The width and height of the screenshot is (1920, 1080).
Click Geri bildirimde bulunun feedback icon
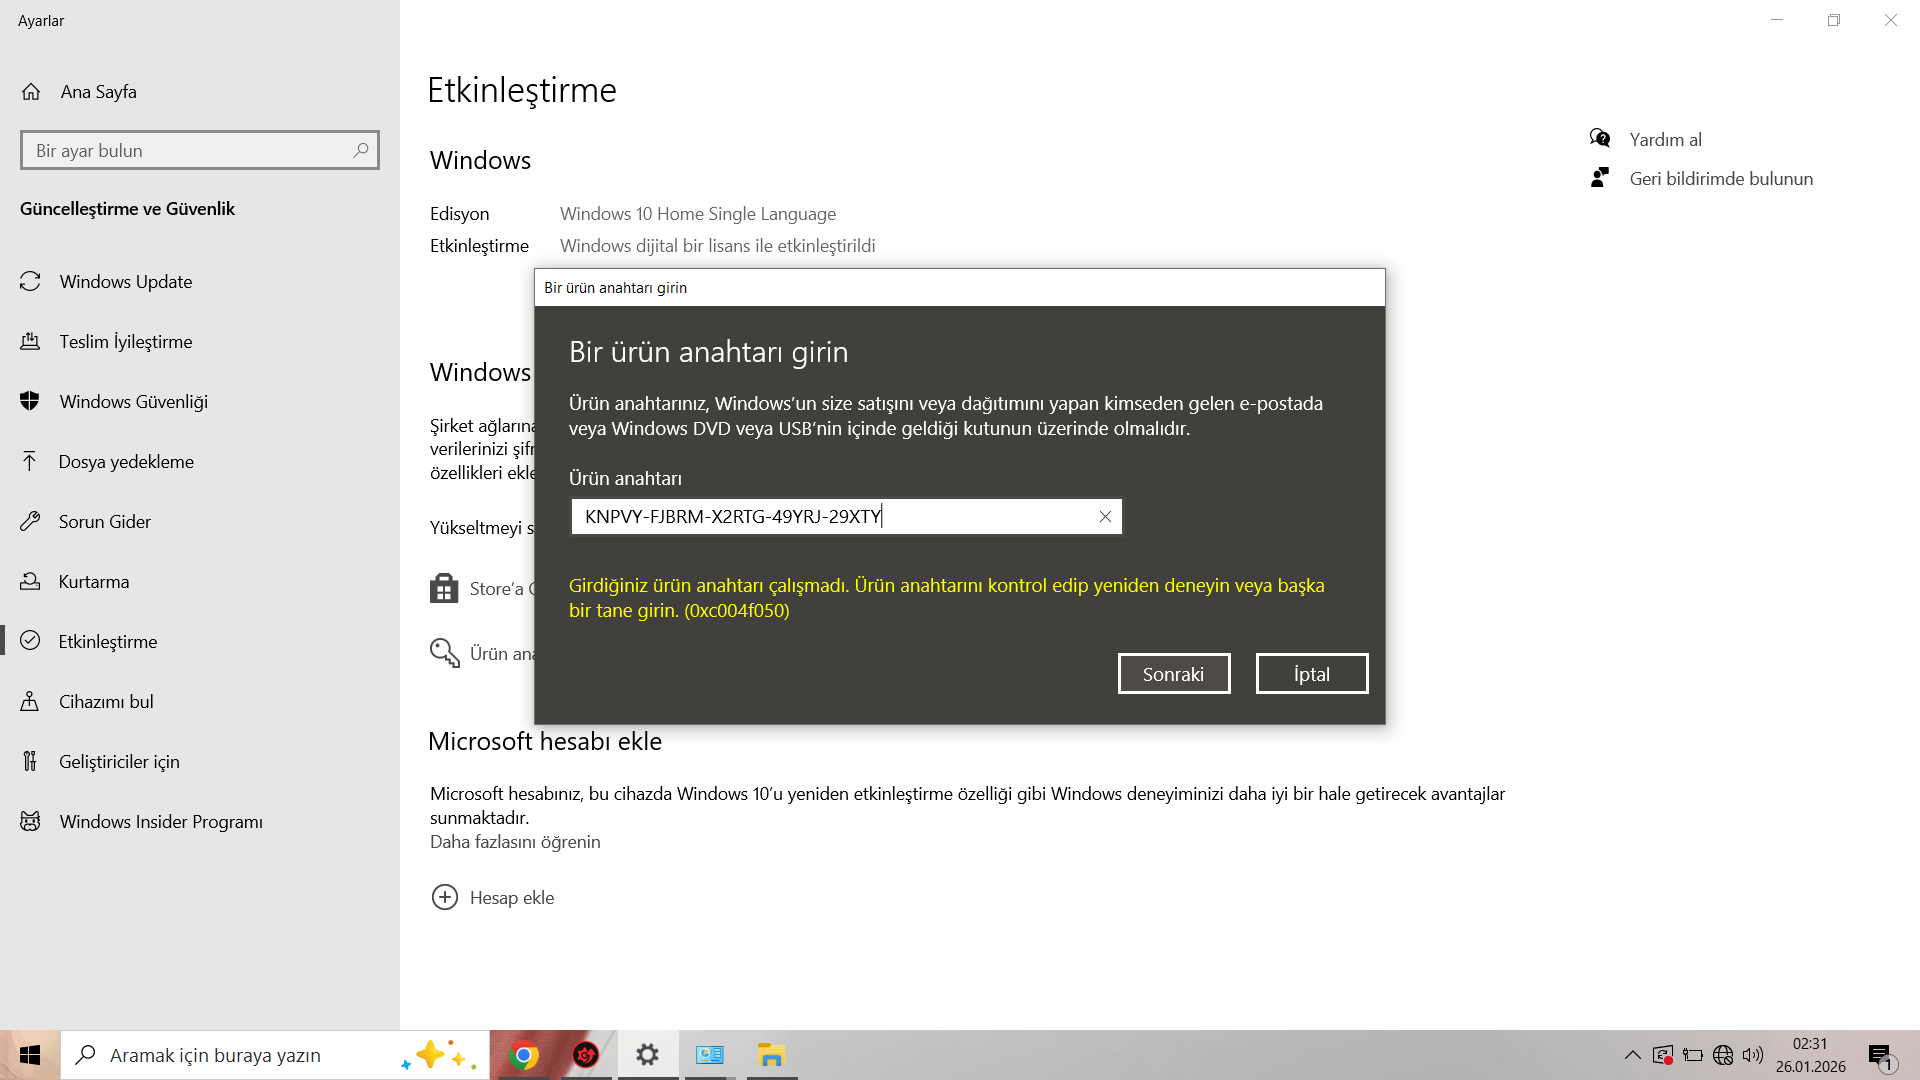click(1600, 177)
